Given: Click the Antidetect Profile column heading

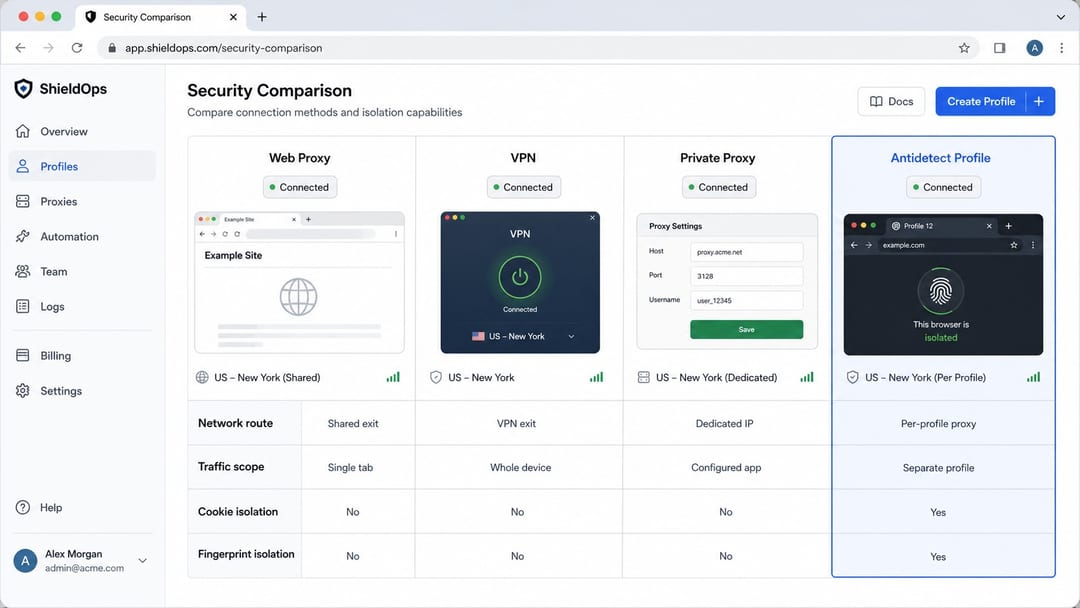Looking at the screenshot, I should (x=940, y=158).
